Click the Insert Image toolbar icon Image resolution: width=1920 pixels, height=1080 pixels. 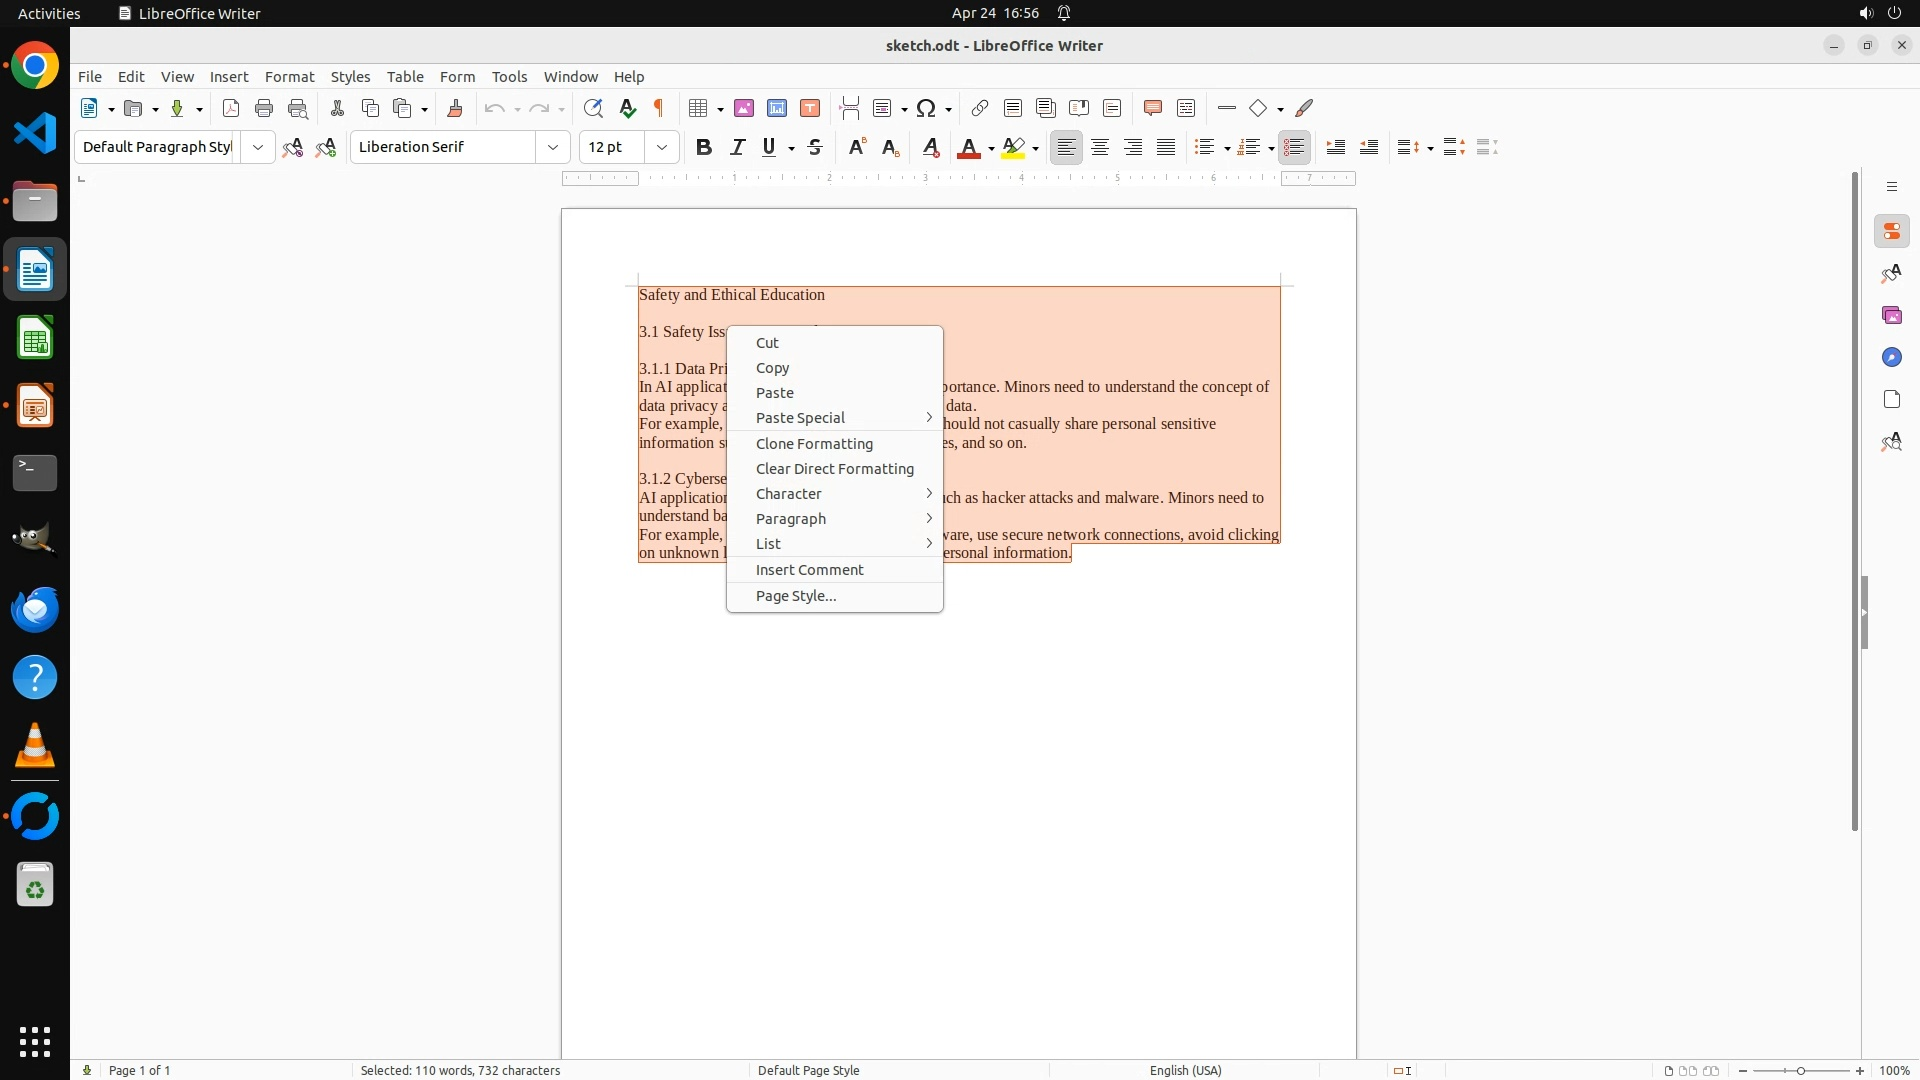(744, 108)
